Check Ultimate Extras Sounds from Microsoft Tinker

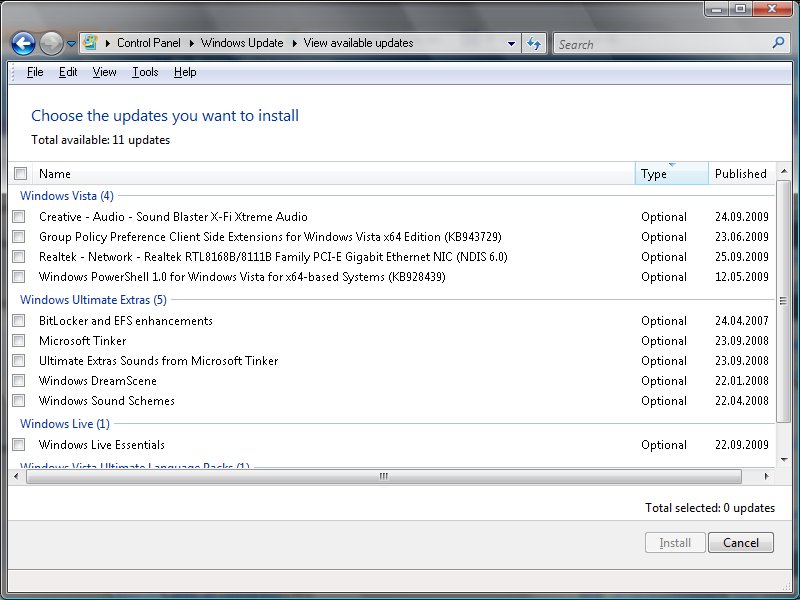point(19,361)
